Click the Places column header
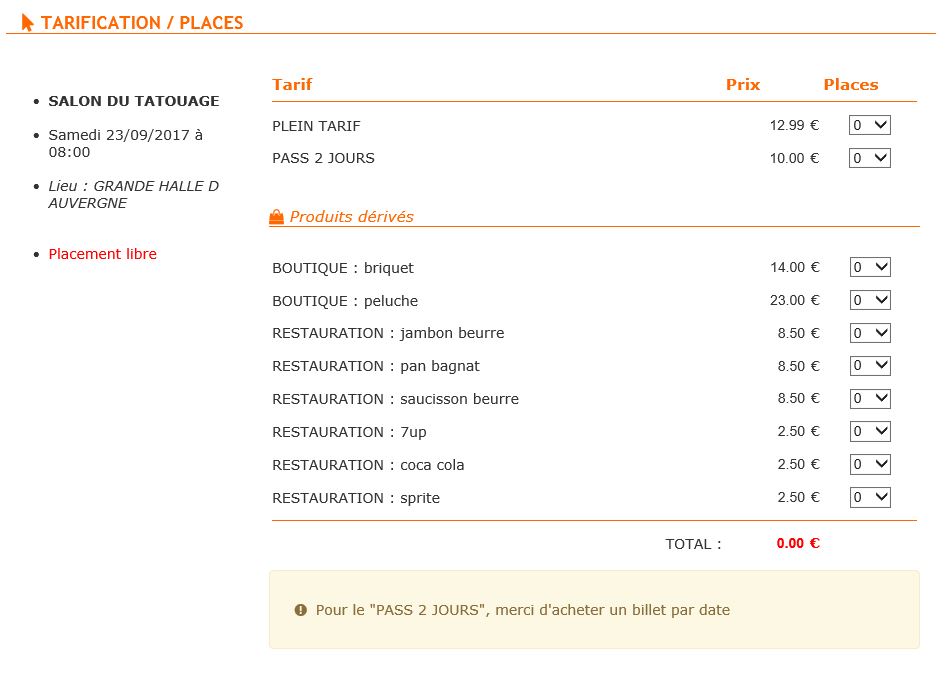 [851, 84]
